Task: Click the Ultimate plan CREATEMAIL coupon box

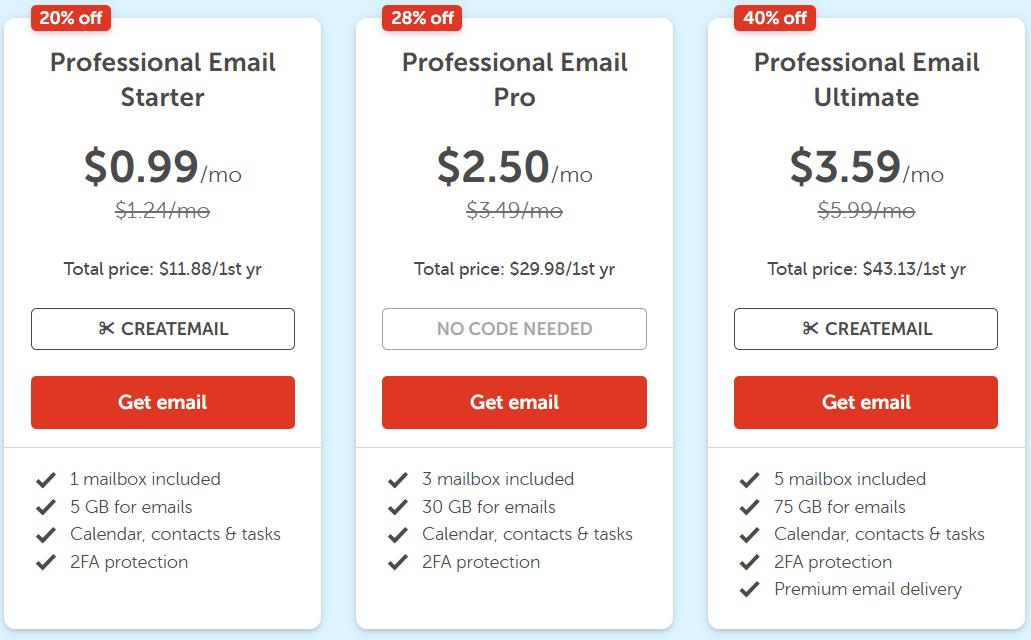Action: point(866,329)
